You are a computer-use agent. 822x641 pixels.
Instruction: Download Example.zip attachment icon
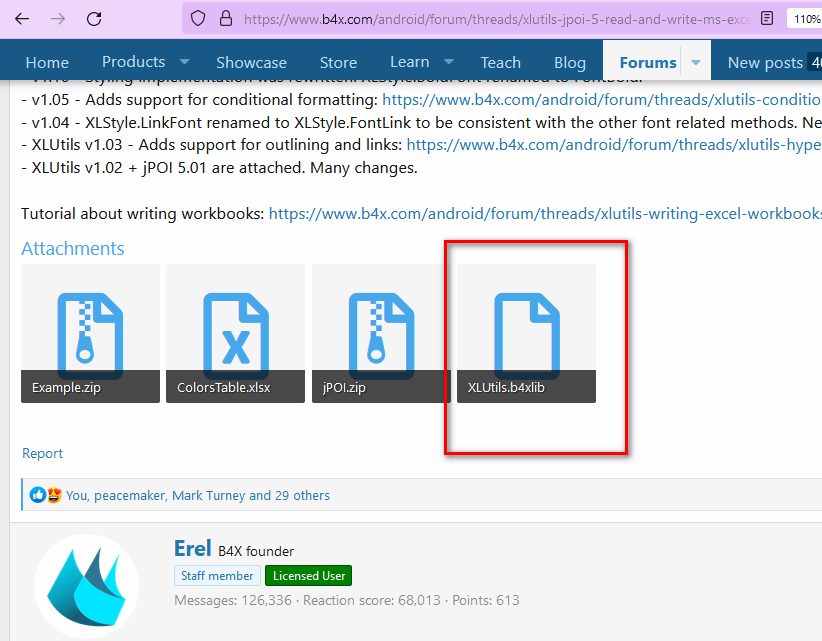[90, 331]
